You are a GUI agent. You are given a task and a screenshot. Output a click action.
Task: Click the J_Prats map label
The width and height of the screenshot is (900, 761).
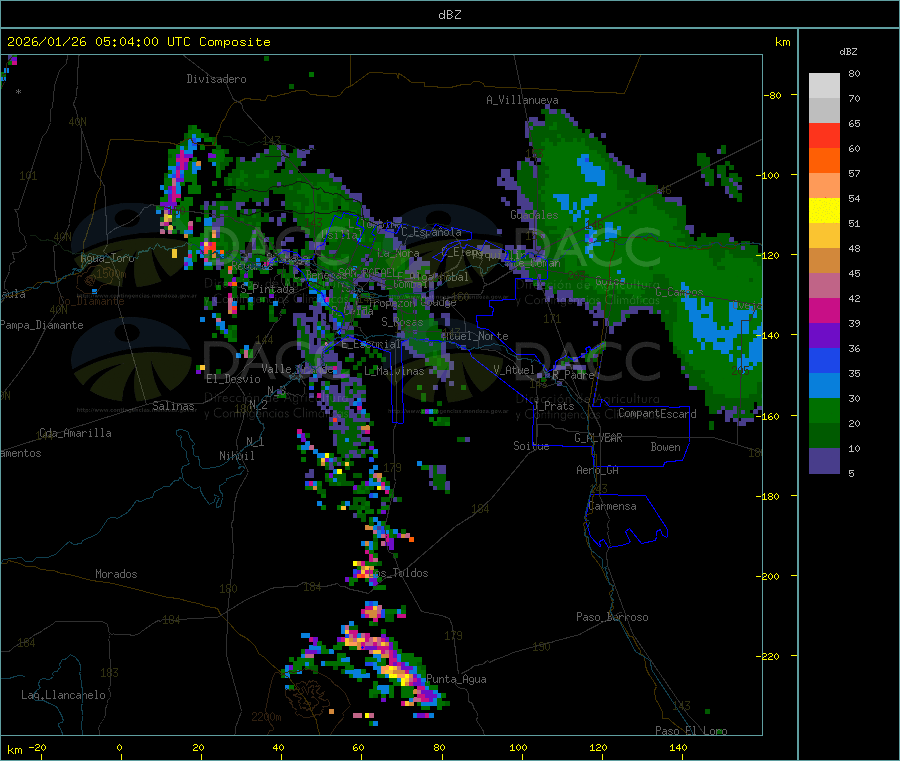pyautogui.click(x=554, y=406)
